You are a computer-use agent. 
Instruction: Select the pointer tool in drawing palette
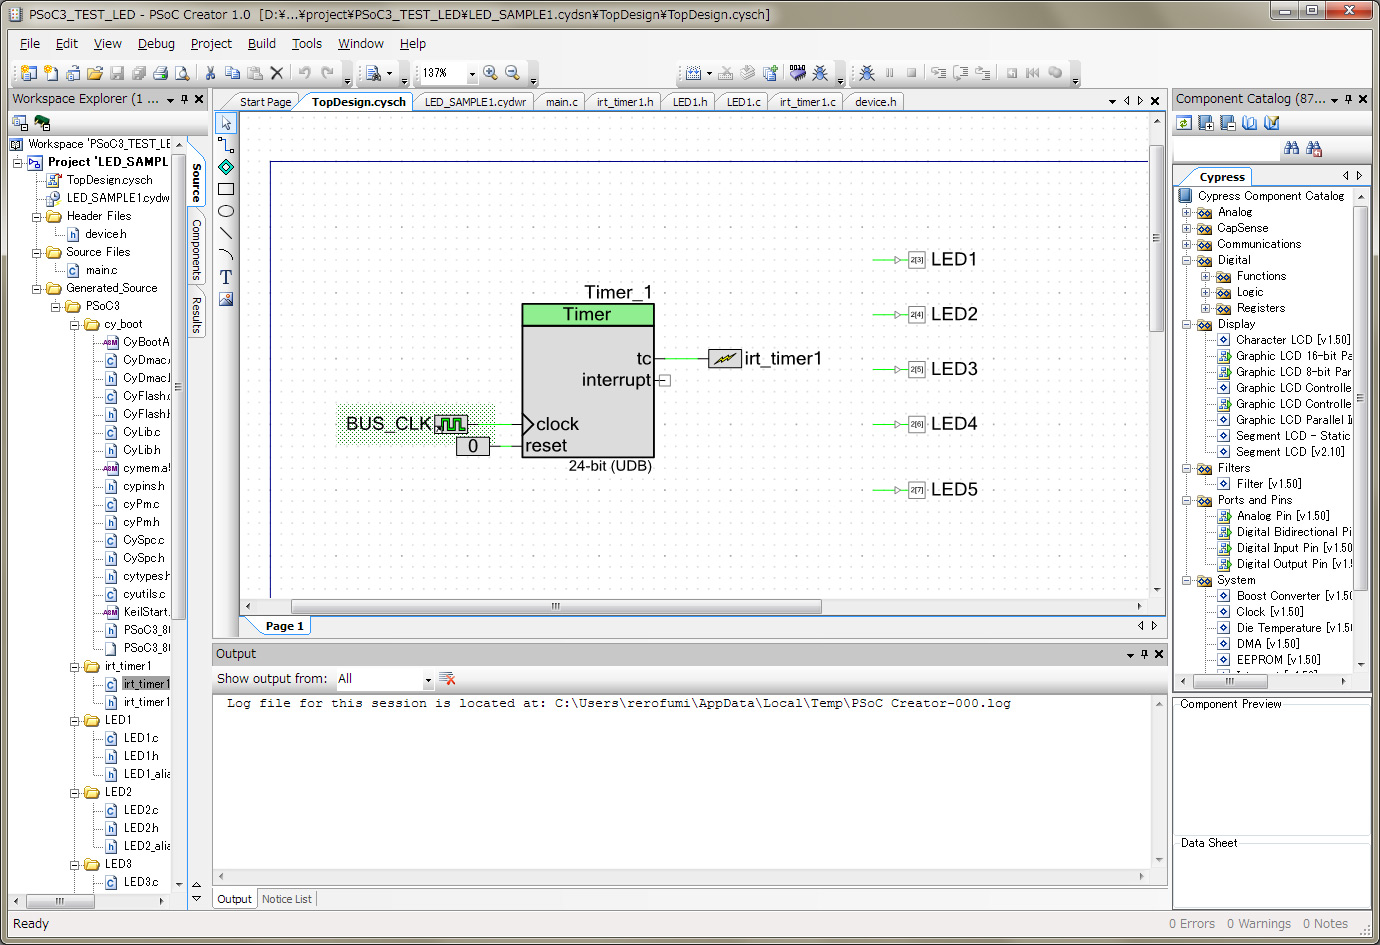226,123
